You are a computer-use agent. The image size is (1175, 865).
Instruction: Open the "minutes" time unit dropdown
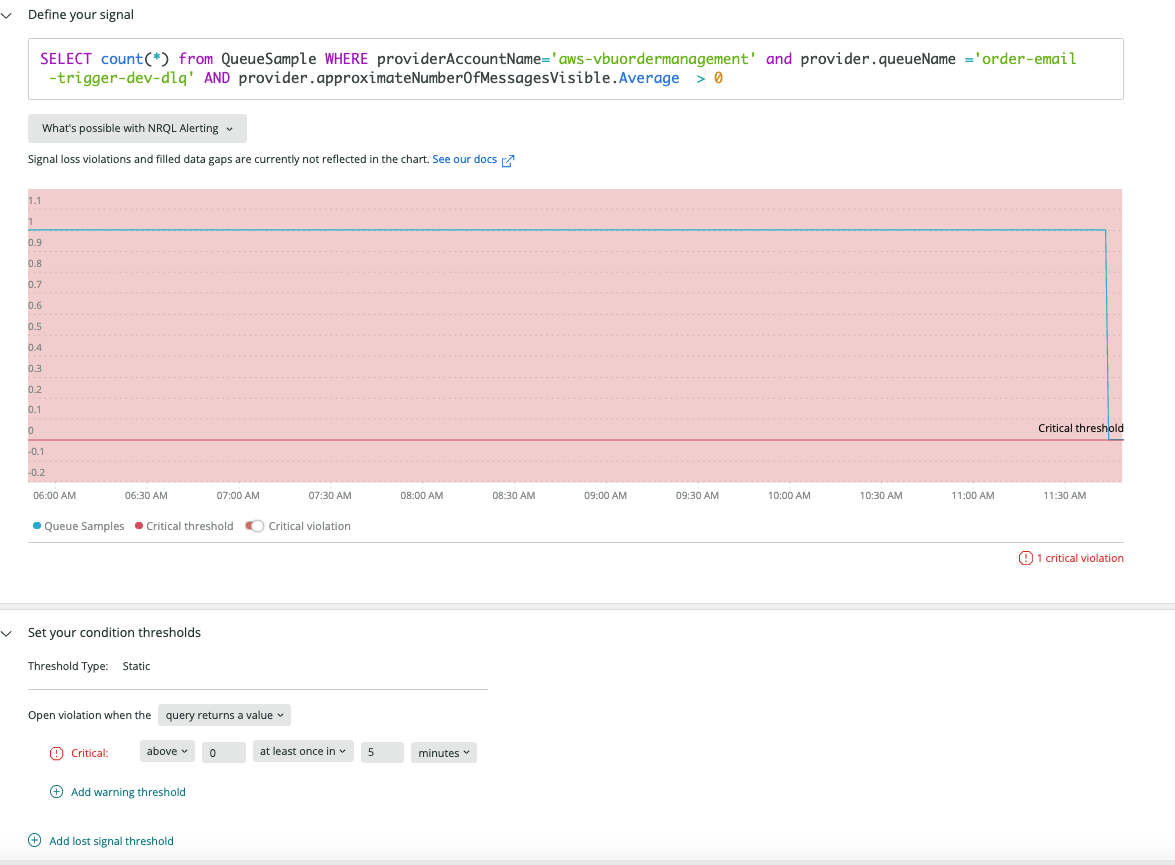(x=443, y=752)
